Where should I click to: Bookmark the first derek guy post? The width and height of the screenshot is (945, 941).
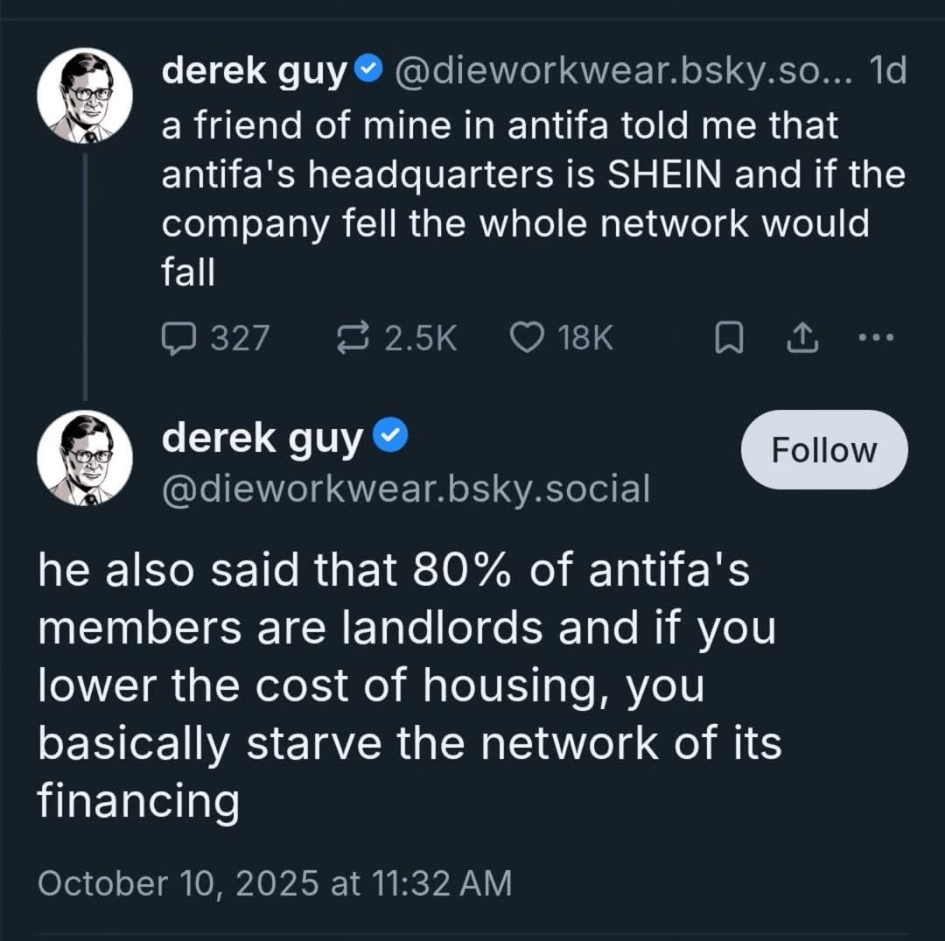[x=730, y=340]
